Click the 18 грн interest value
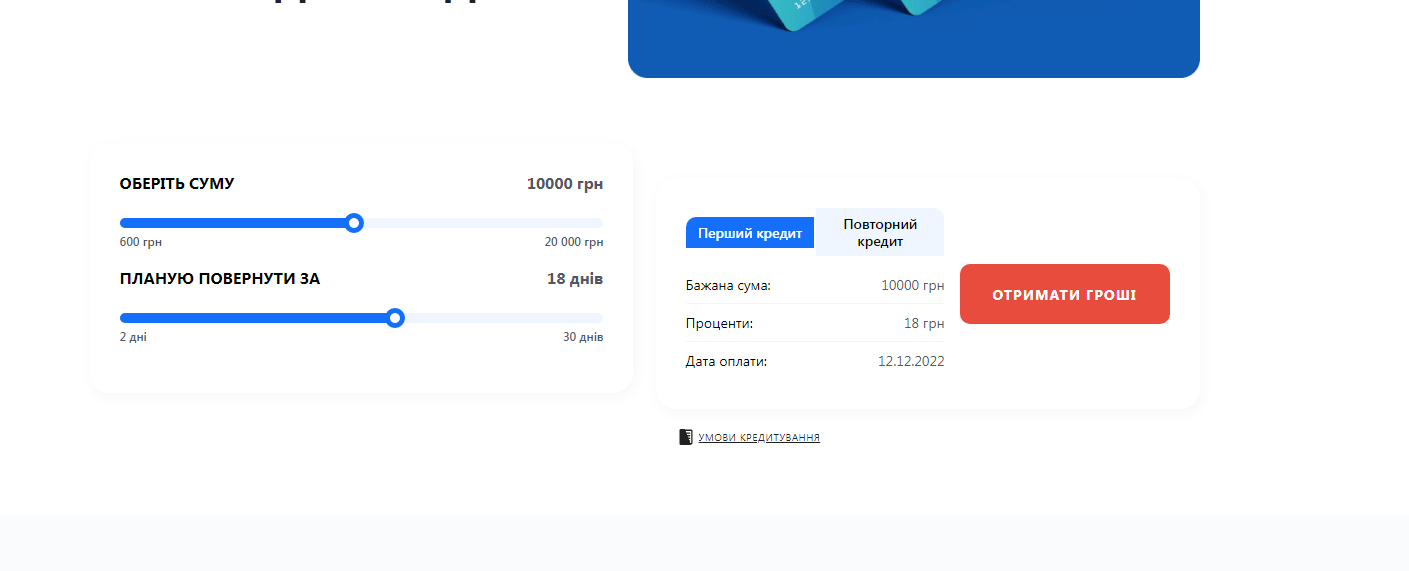1409x571 pixels. (924, 323)
